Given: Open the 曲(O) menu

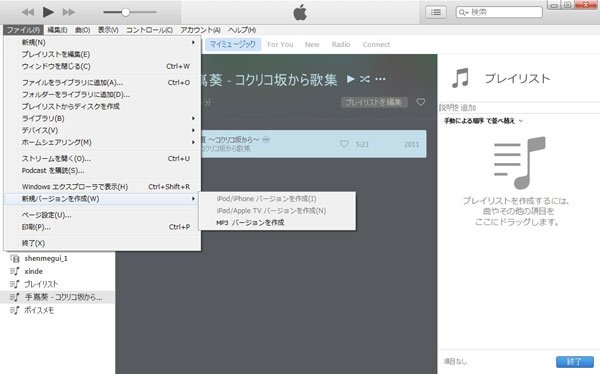Looking at the screenshot, I should point(83,30).
